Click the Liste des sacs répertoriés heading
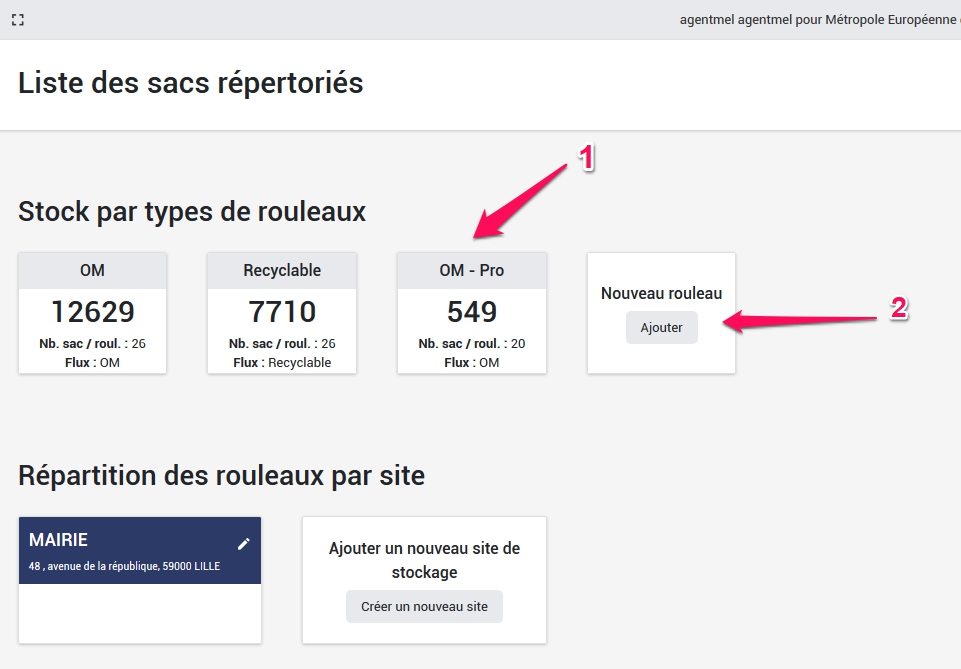This screenshot has width=961, height=669. click(191, 83)
